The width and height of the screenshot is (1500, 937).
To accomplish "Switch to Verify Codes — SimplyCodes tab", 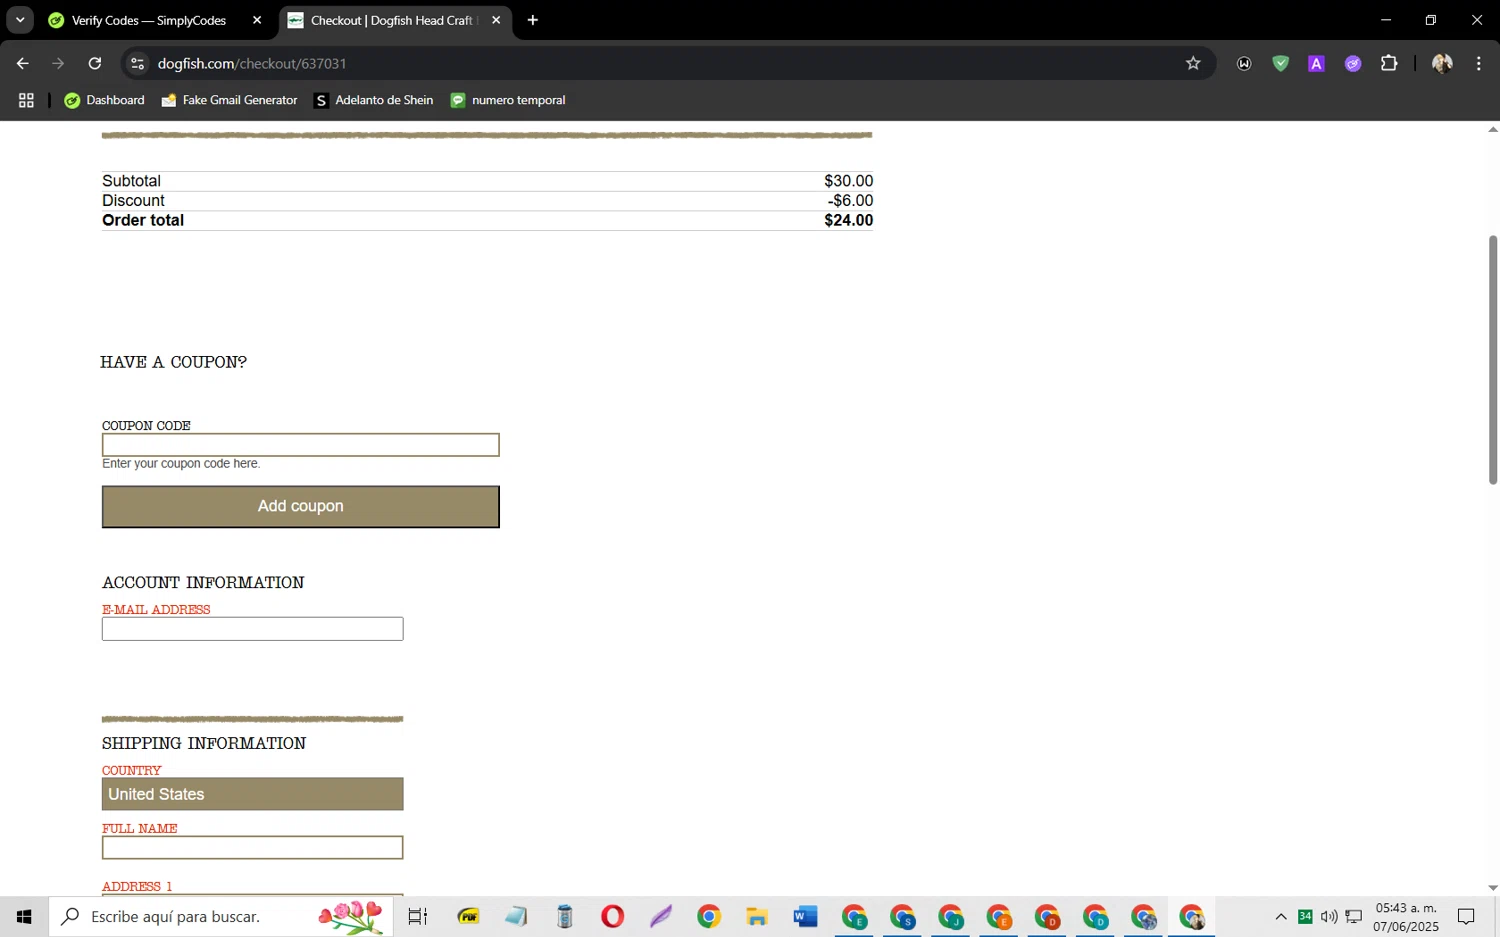I will tap(150, 20).
